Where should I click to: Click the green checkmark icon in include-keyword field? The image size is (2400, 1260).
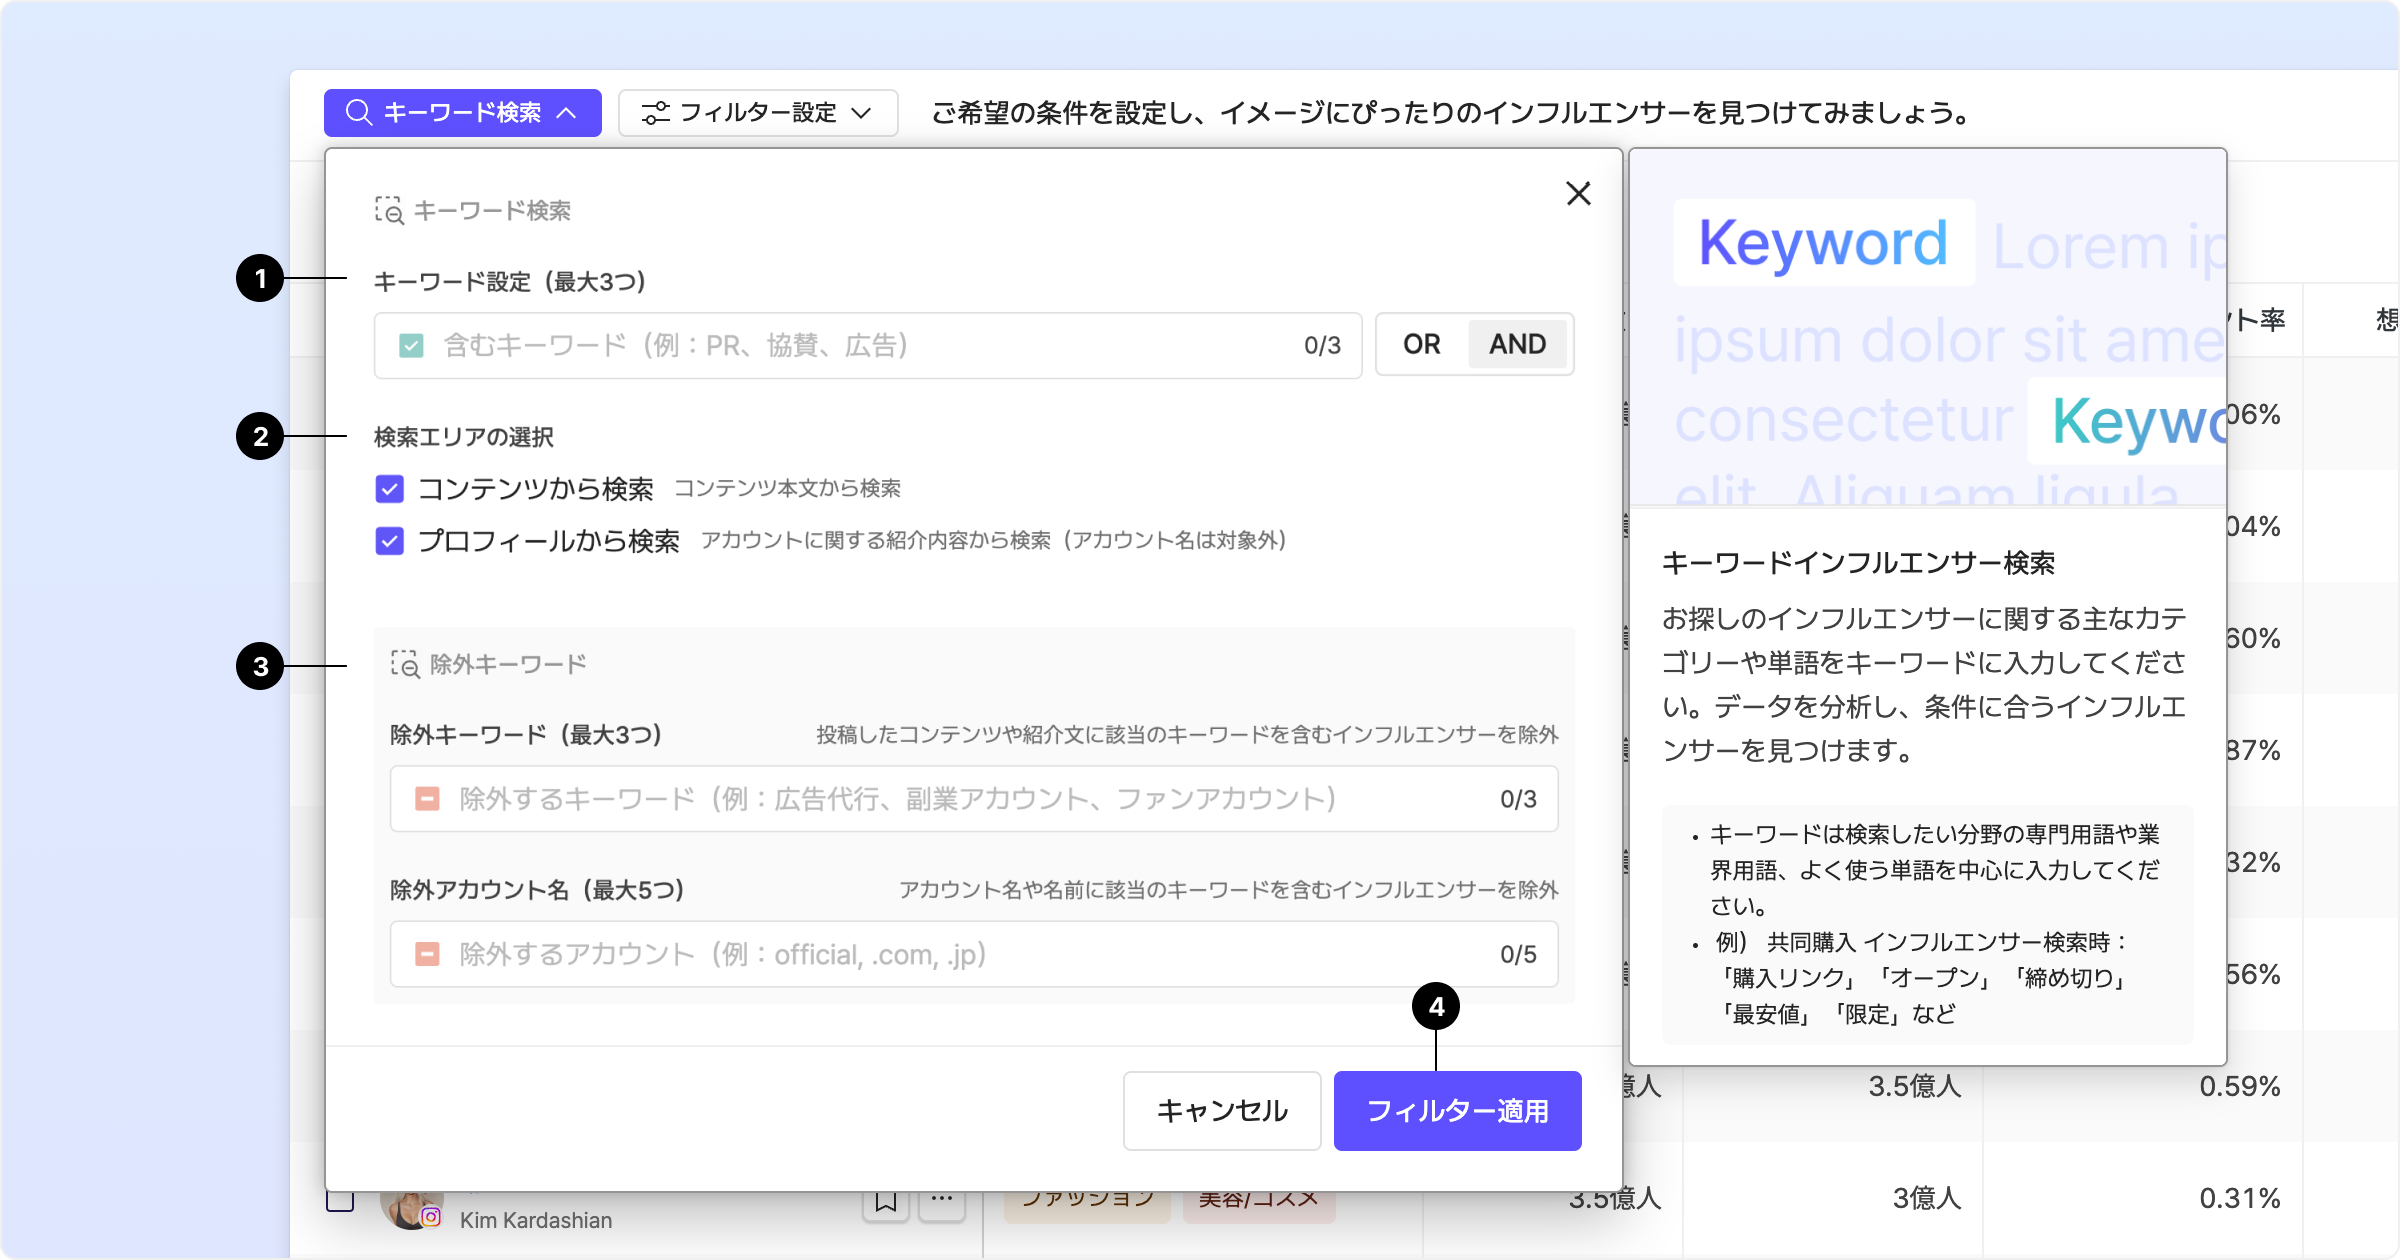tap(411, 346)
